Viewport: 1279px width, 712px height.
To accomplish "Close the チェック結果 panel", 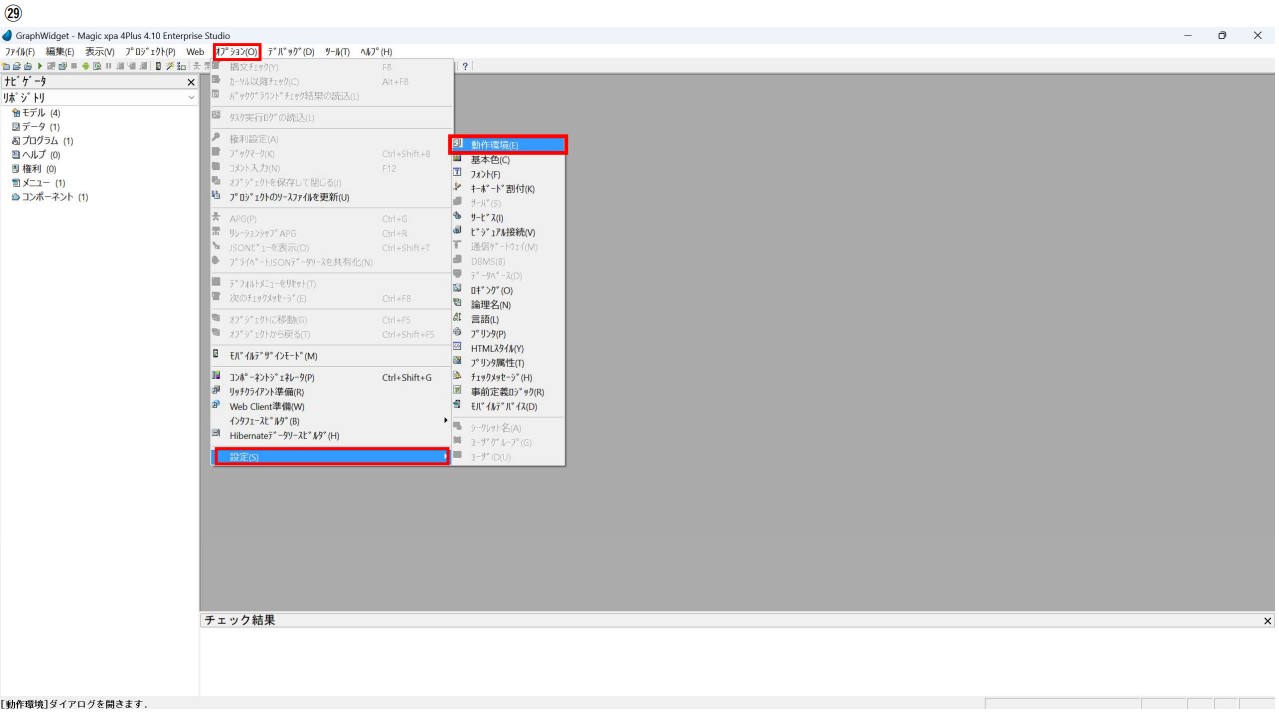I will coord(1269,621).
